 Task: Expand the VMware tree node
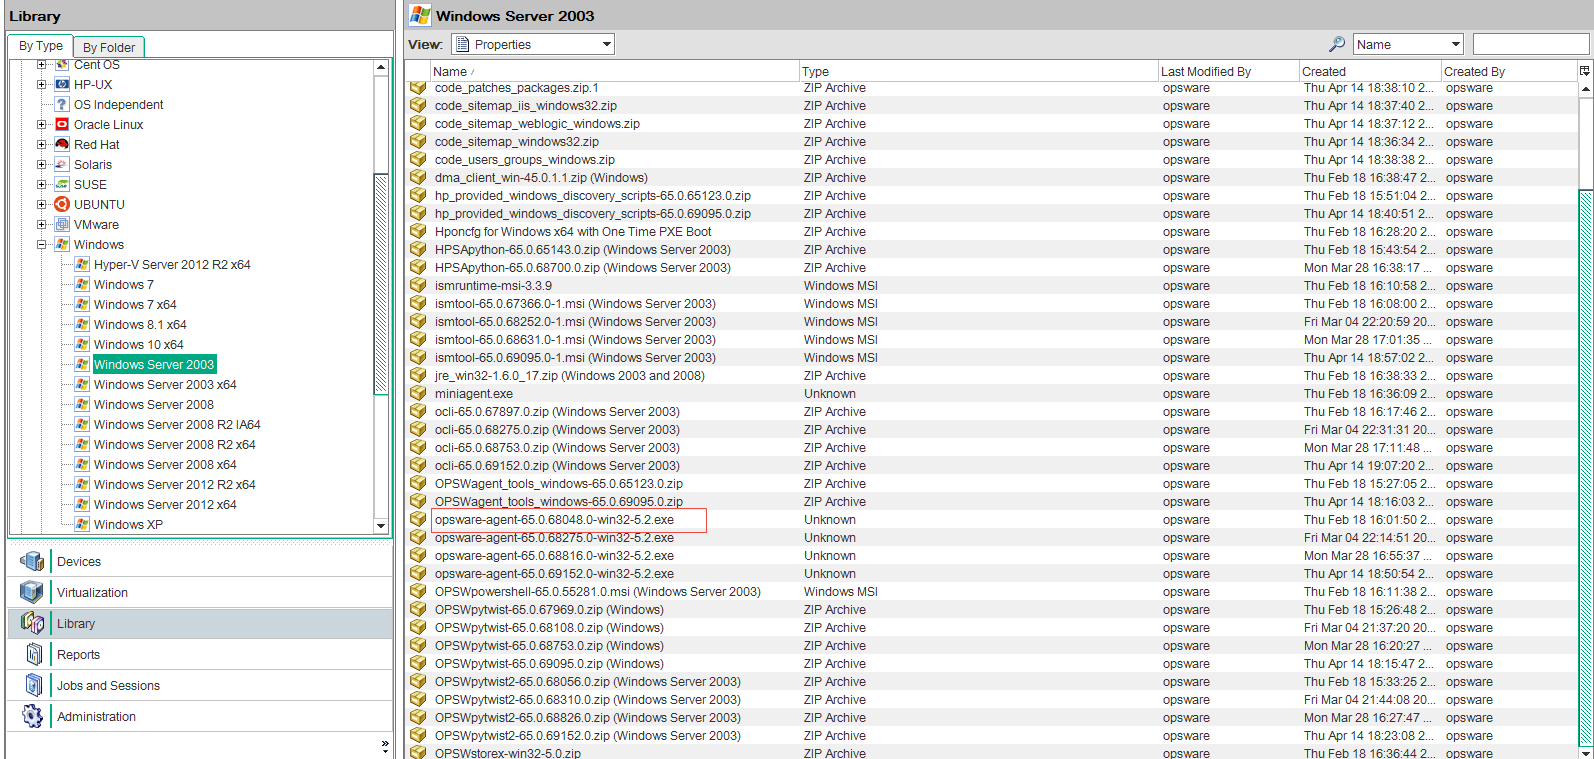pos(42,224)
